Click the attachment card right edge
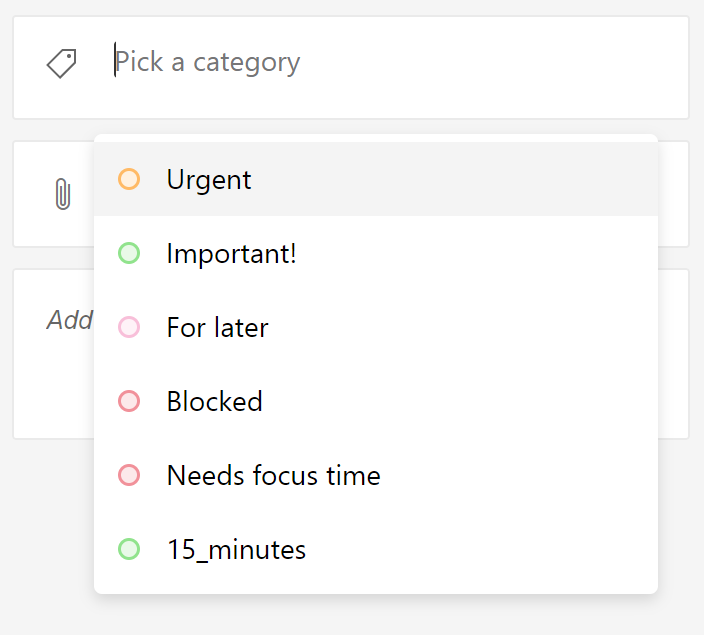 tap(673, 194)
